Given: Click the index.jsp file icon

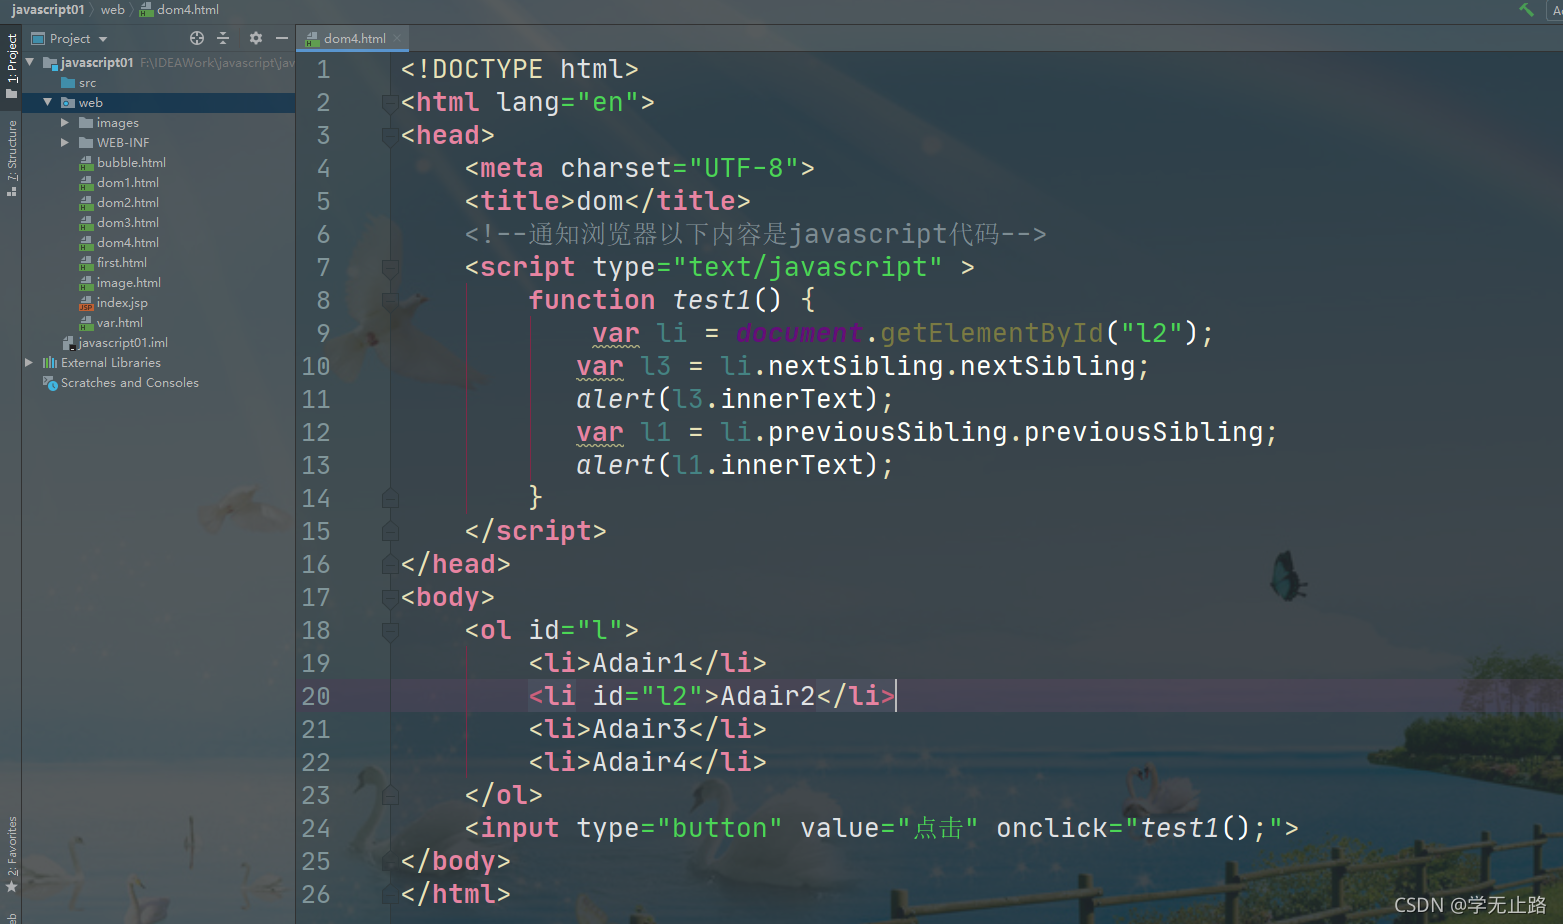Looking at the screenshot, I should coord(86,303).
